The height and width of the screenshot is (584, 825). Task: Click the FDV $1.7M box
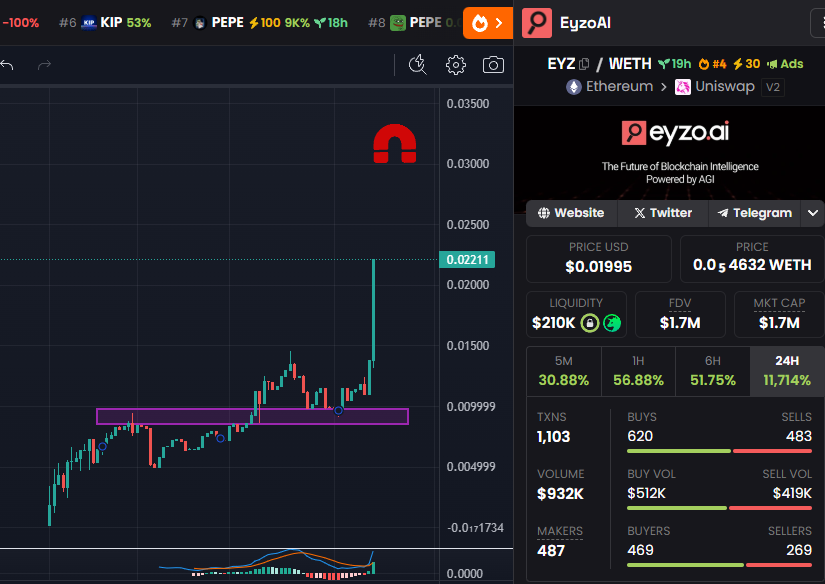tap(680, 314)
